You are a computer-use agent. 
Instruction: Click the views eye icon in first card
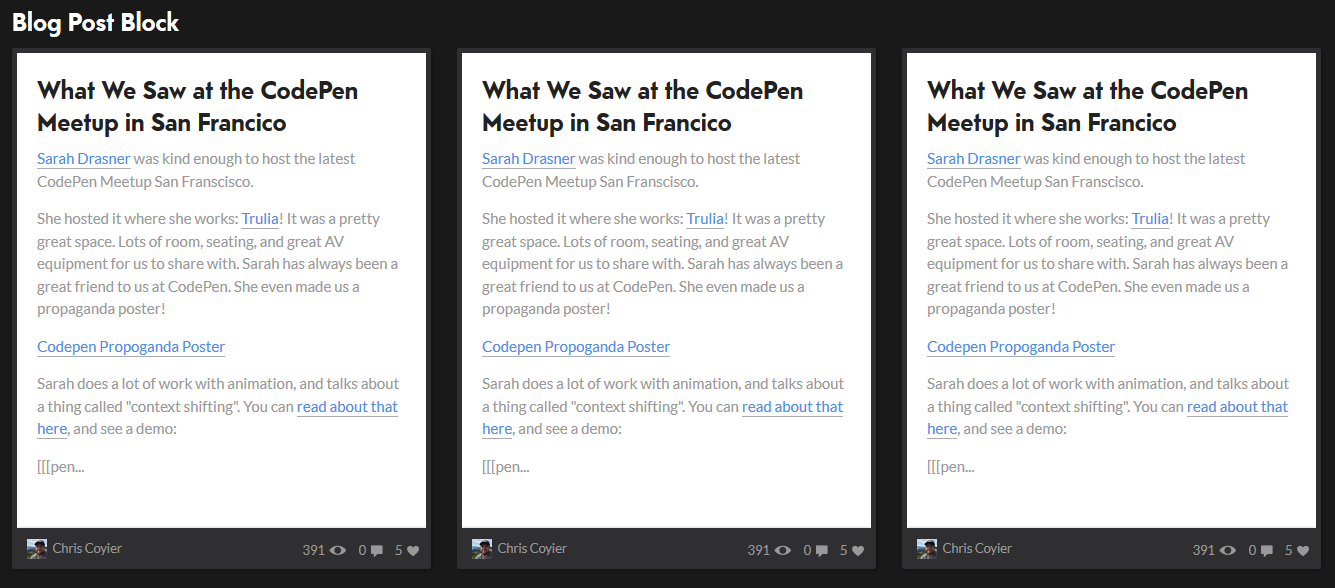coord(338,550)
